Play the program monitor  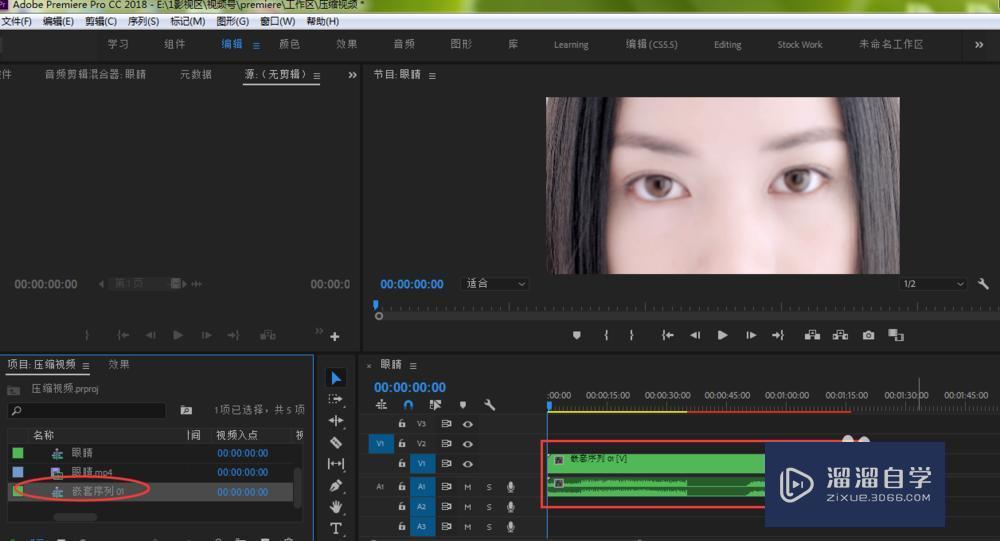[x=723, y=335]
